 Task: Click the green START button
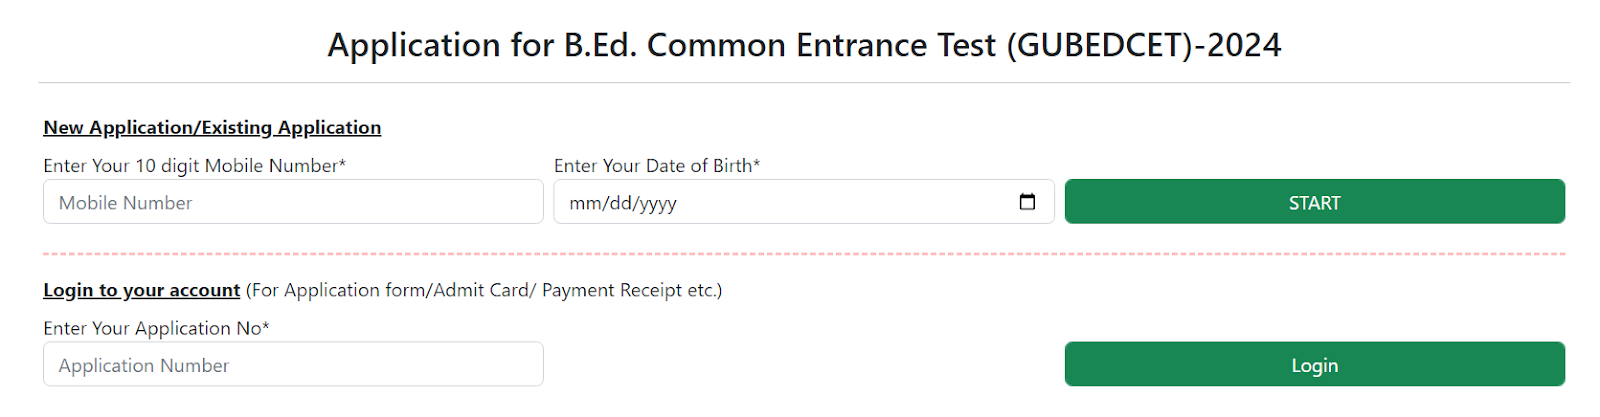tap(1314, 202)
